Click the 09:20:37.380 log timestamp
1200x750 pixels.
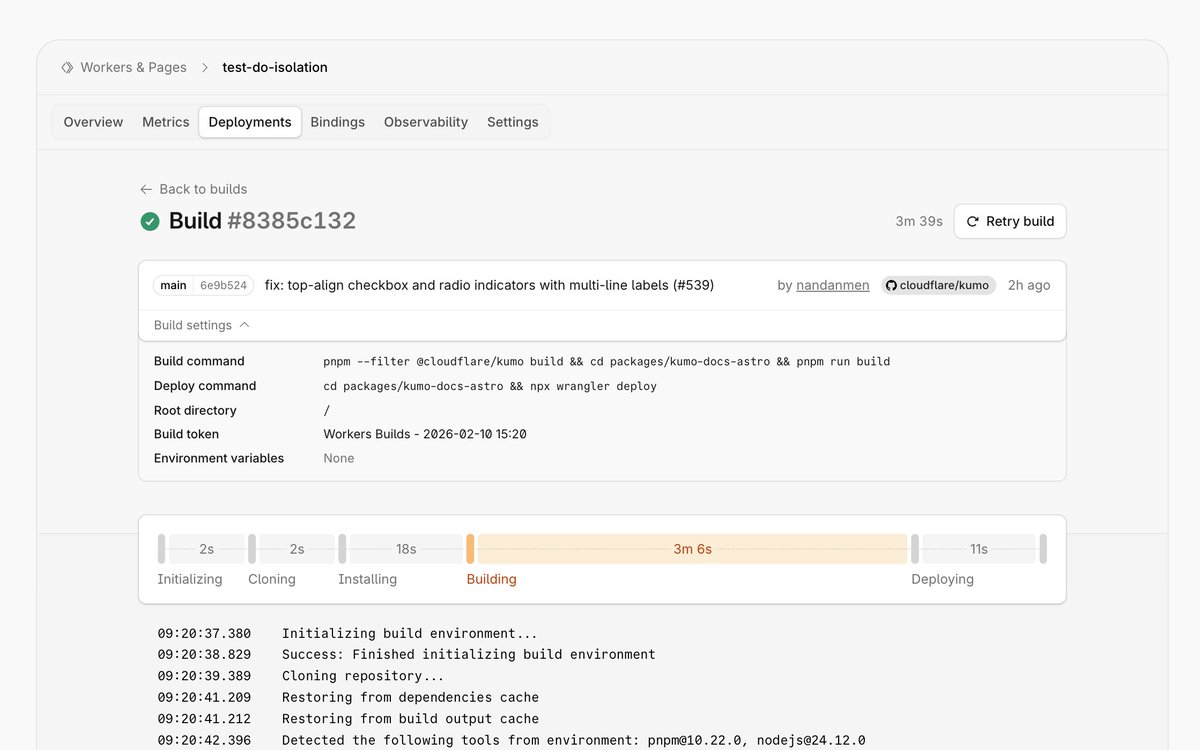pos(204,633)
